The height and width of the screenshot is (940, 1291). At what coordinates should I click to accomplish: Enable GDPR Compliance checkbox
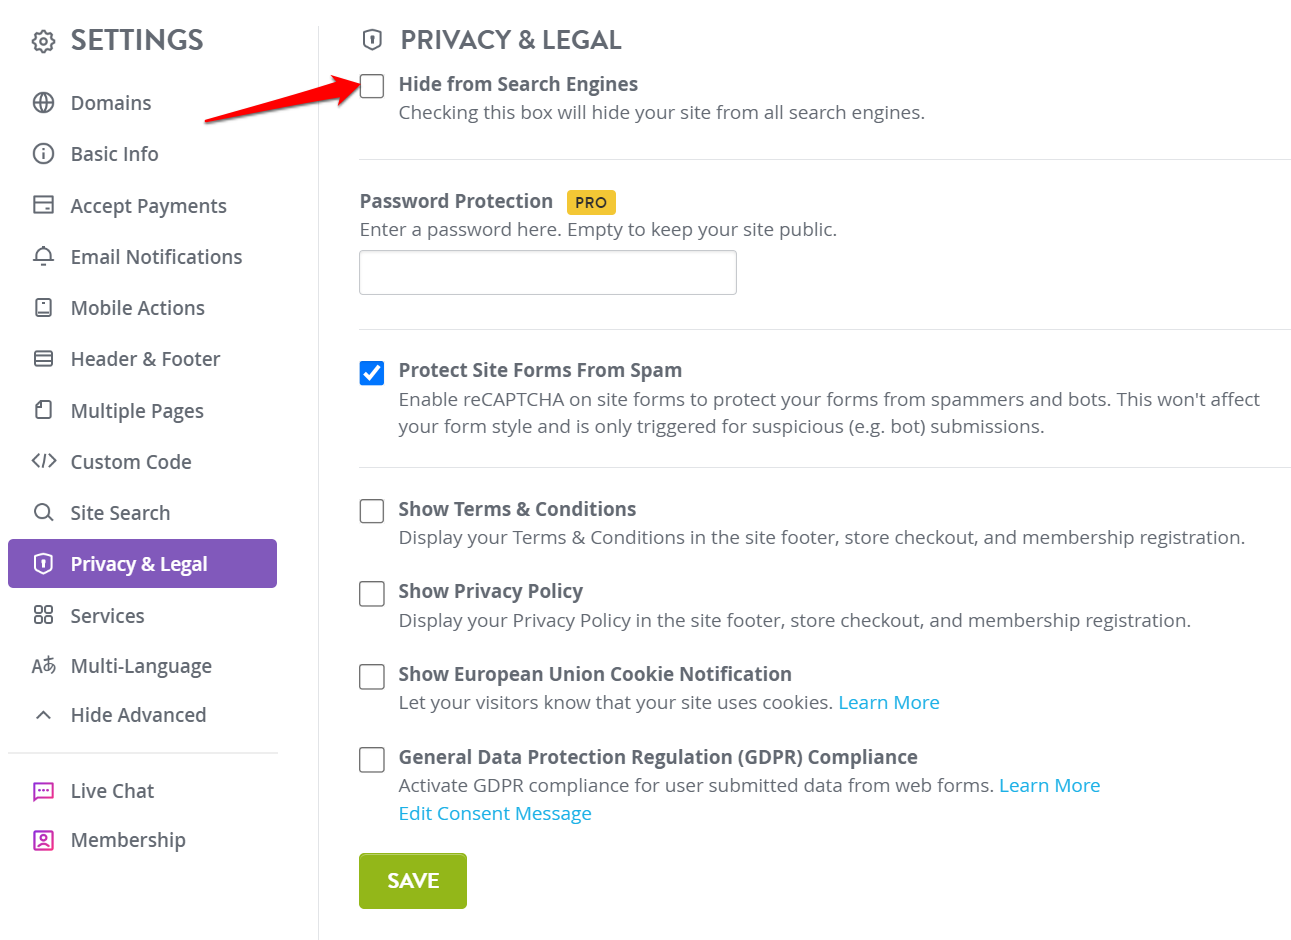(372, 760)
